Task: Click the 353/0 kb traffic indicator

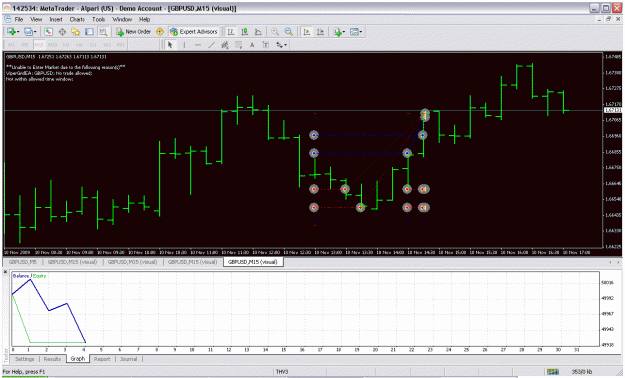Action: [x=582, y=372]
